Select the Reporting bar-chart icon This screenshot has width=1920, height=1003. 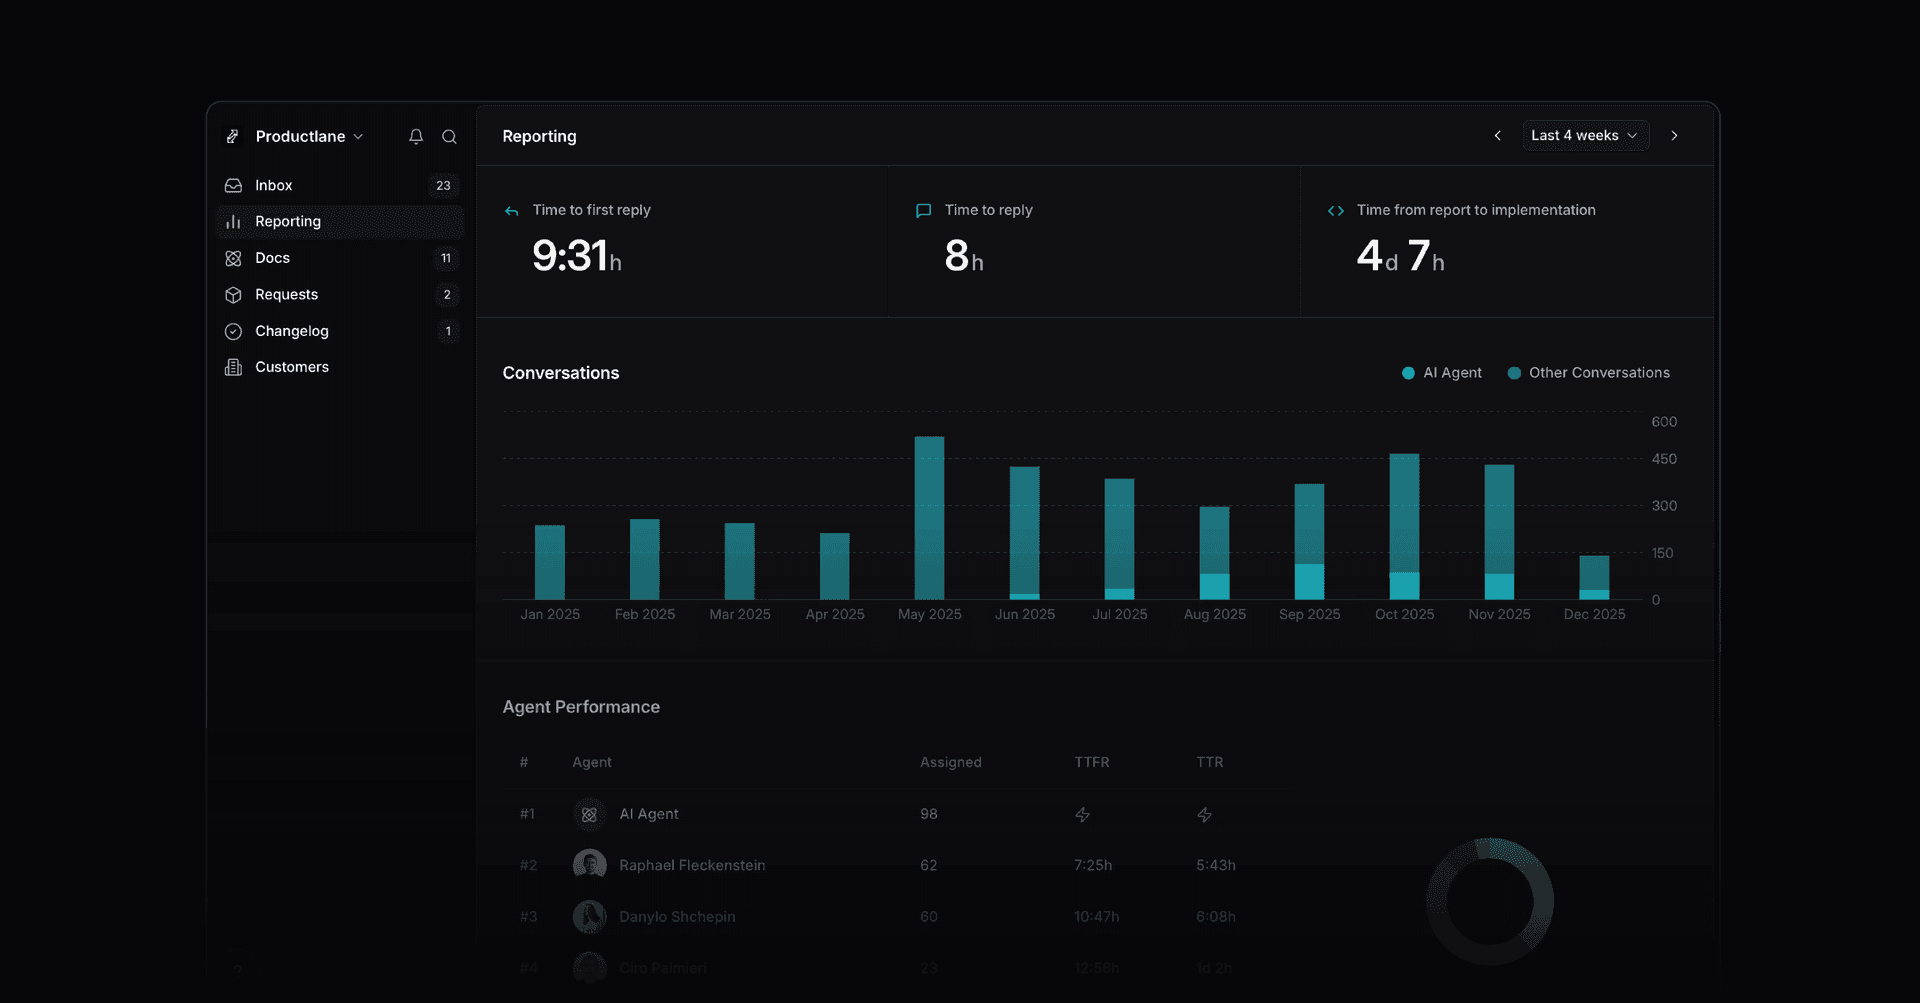(x=232, y=221)
